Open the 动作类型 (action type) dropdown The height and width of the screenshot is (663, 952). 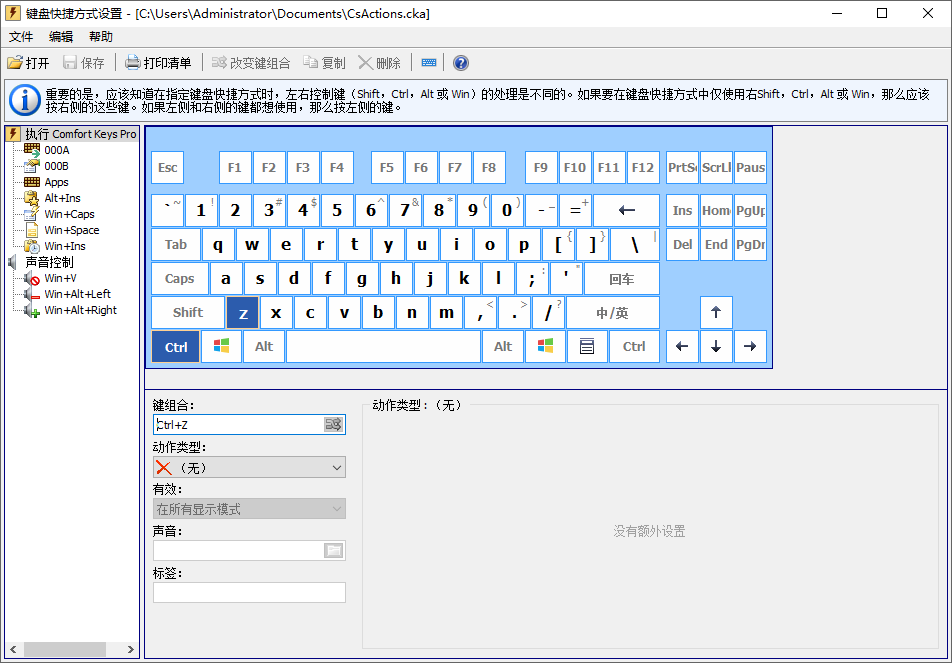[249, 468]
